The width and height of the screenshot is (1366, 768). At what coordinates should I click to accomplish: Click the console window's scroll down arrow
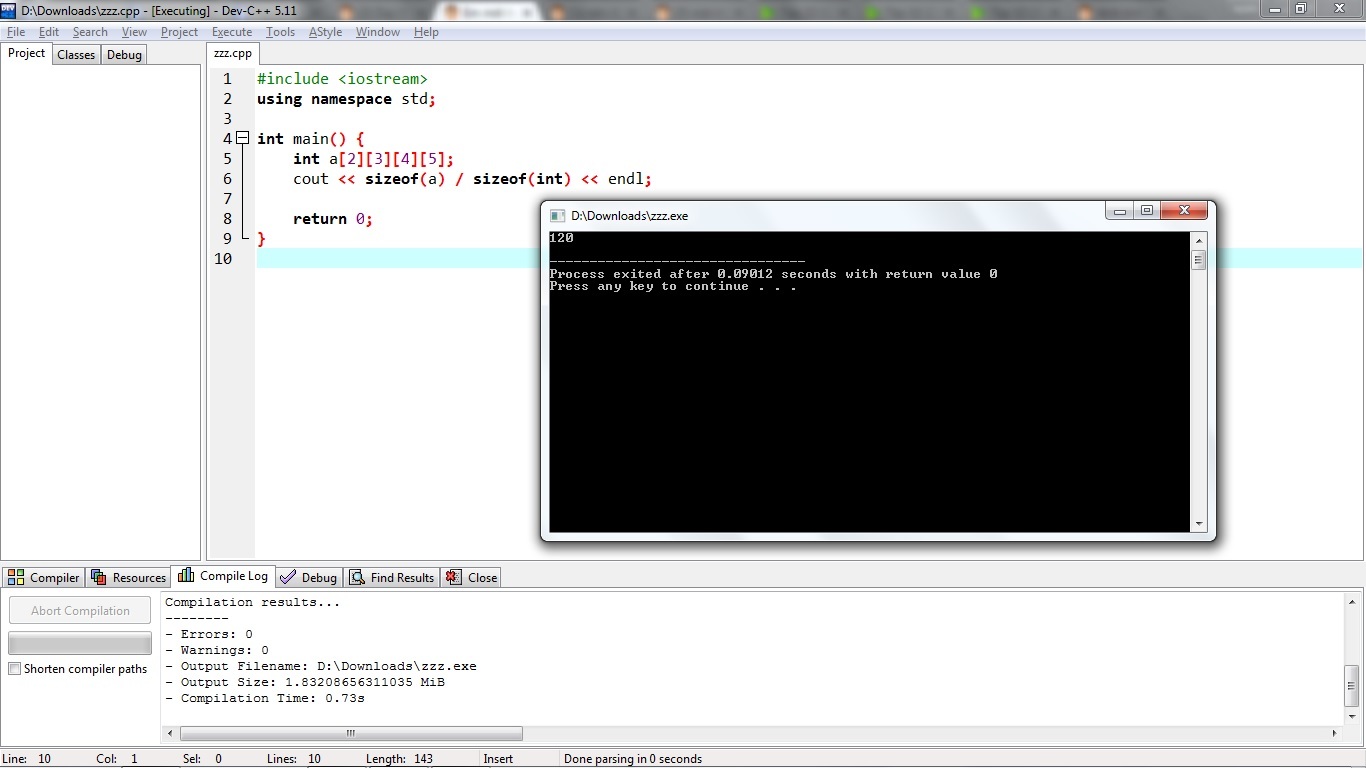(x=1198, y=524)
